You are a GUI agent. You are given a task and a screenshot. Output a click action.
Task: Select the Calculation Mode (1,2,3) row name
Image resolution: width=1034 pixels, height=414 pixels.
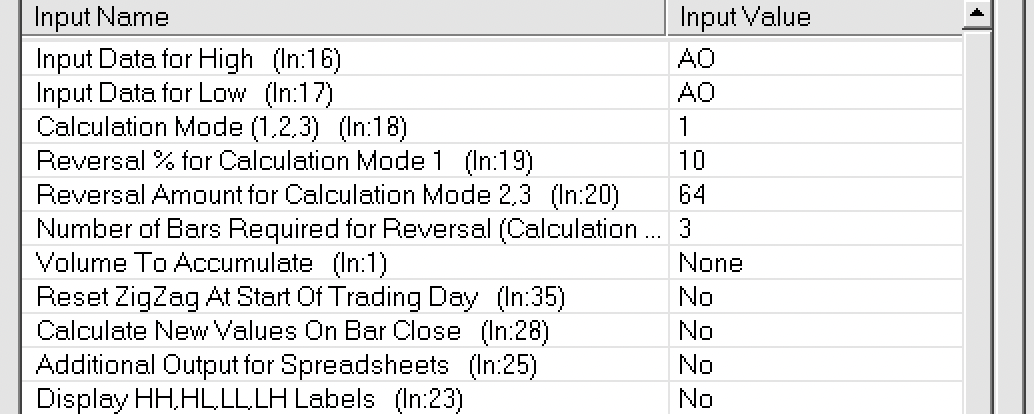pyautogui.click(x=222, y=127)
